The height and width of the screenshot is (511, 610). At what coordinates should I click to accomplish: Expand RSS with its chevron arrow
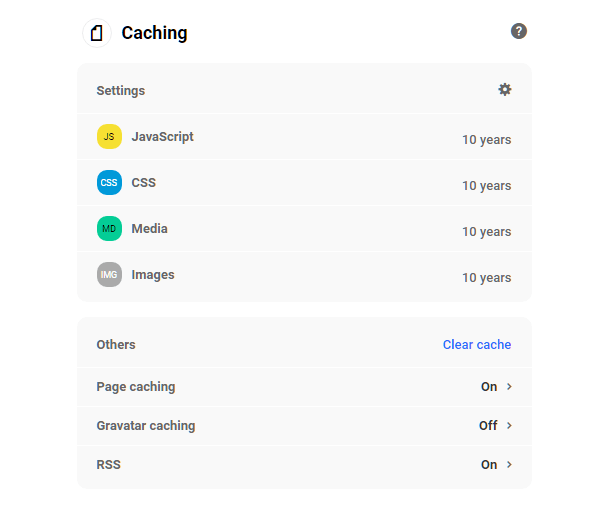509,465
